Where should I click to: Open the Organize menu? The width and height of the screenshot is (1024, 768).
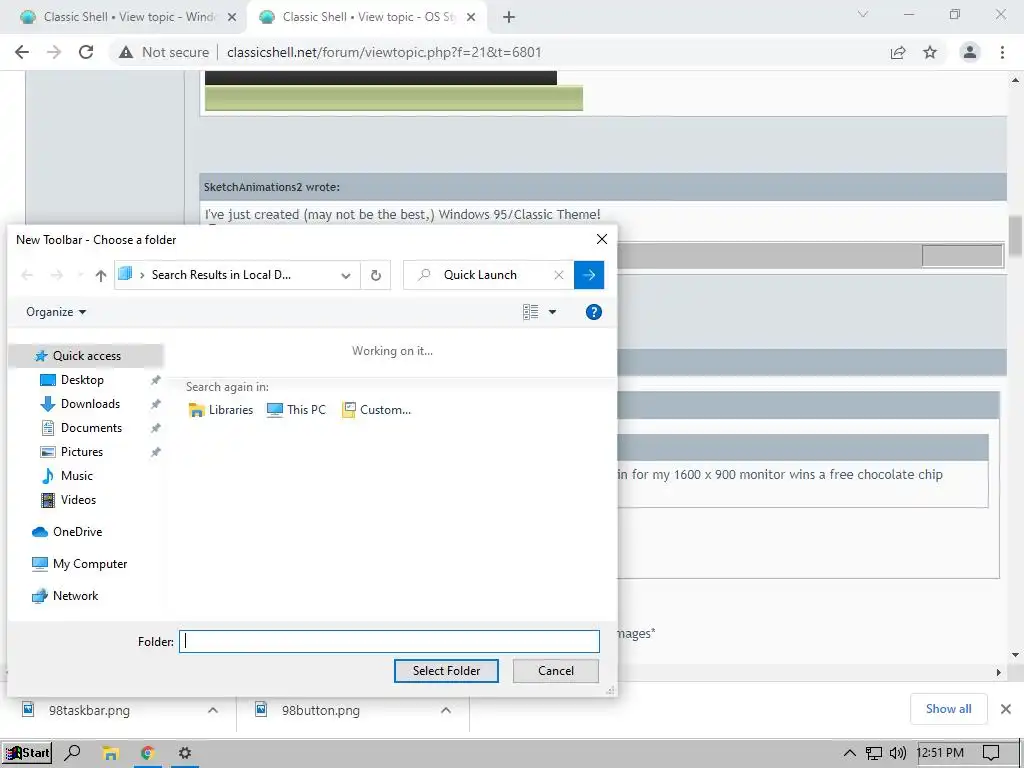pyautogui.click(x=56, y=312)
